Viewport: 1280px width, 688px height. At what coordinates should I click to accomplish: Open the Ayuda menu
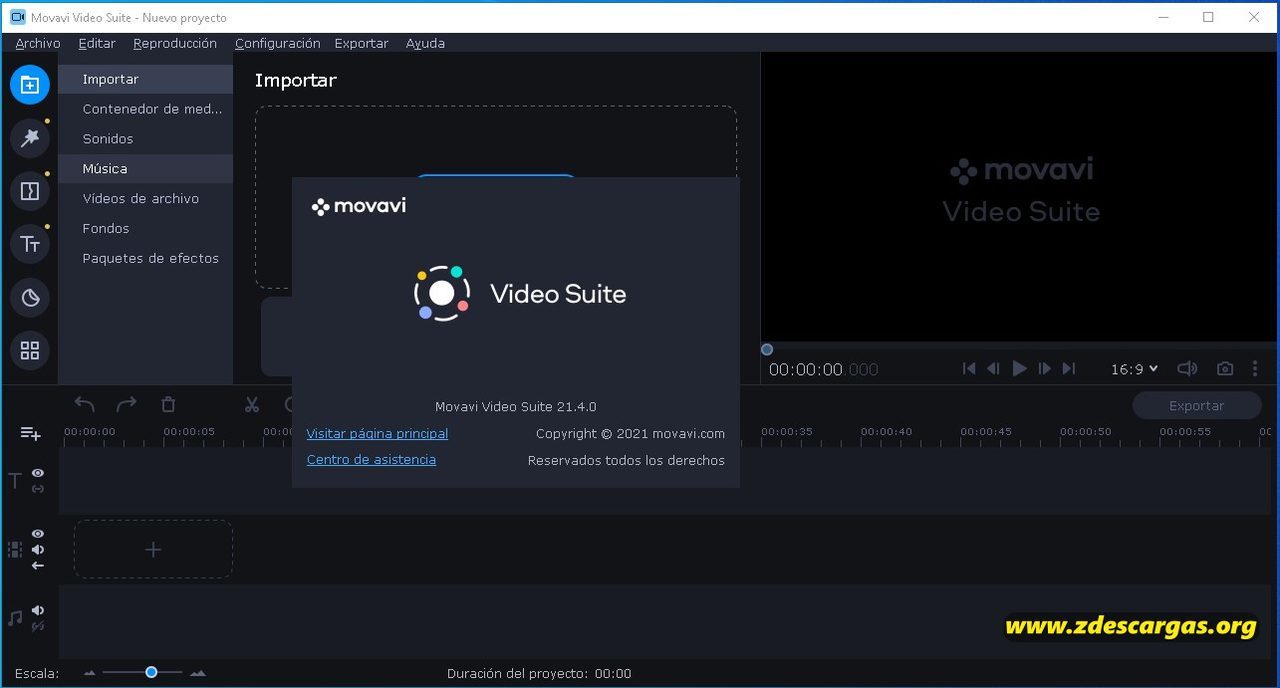tap(425, 43)
